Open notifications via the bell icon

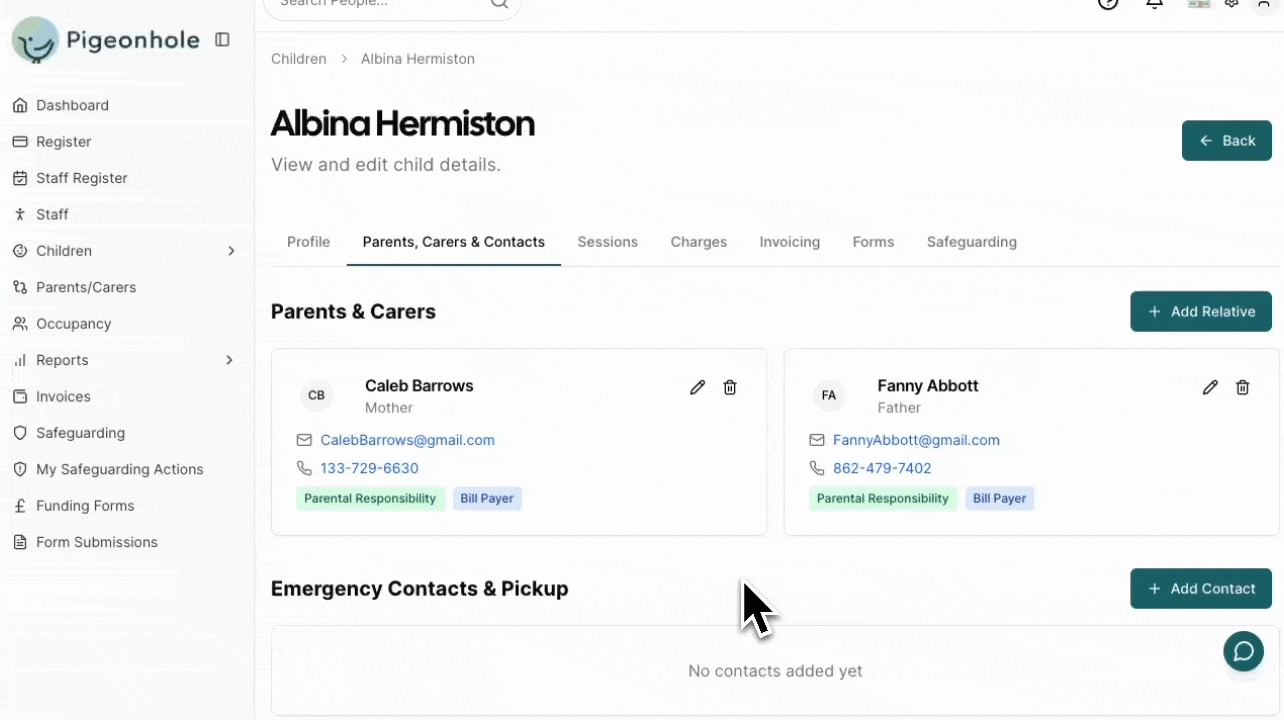tap(1154, 4)
